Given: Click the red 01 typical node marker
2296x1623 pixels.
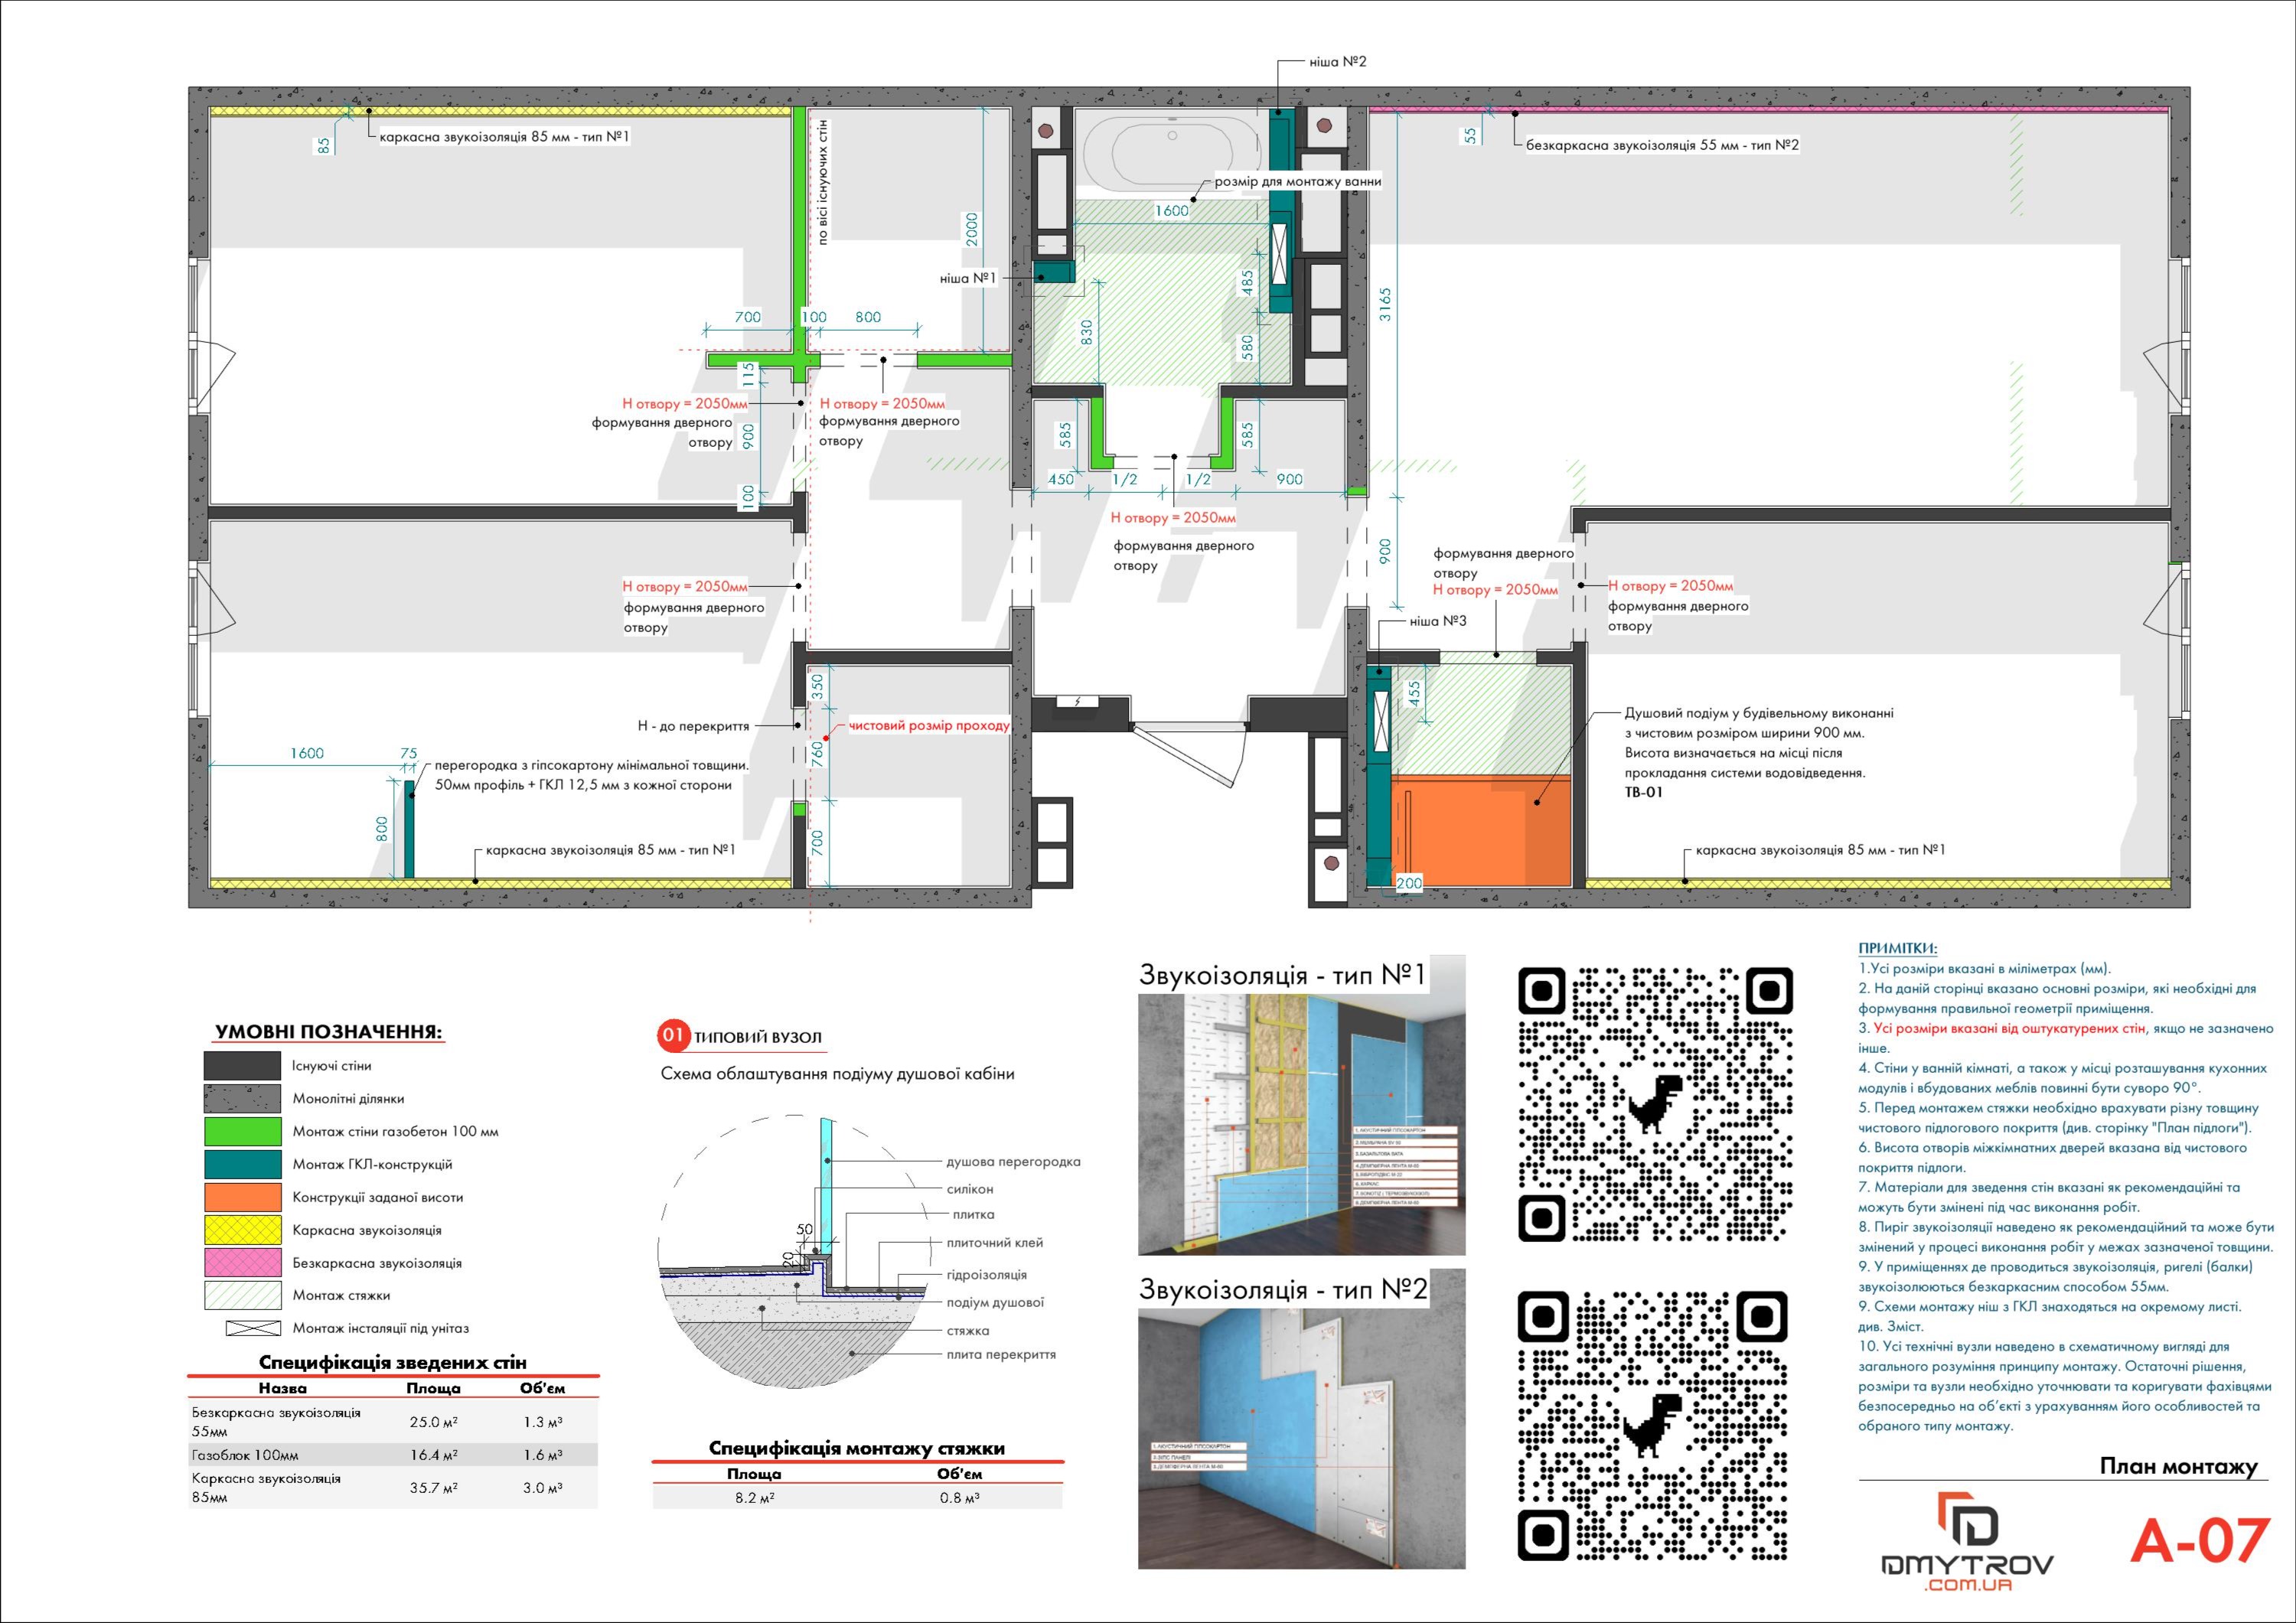Looking at the screenshot, I should [673, 1036].
